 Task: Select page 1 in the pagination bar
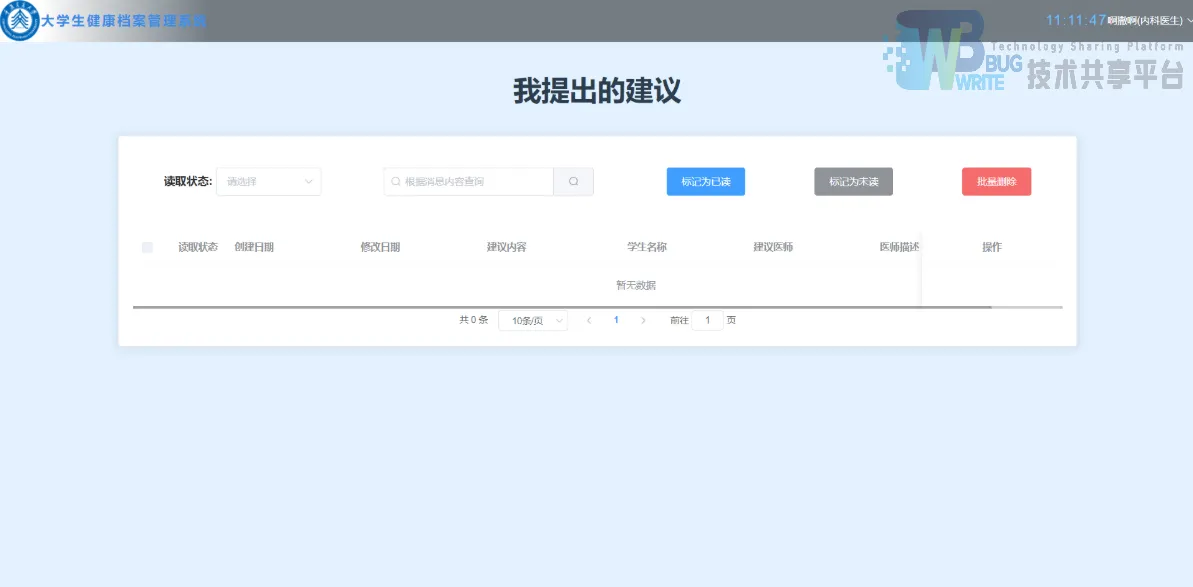(x=616, y=320)
